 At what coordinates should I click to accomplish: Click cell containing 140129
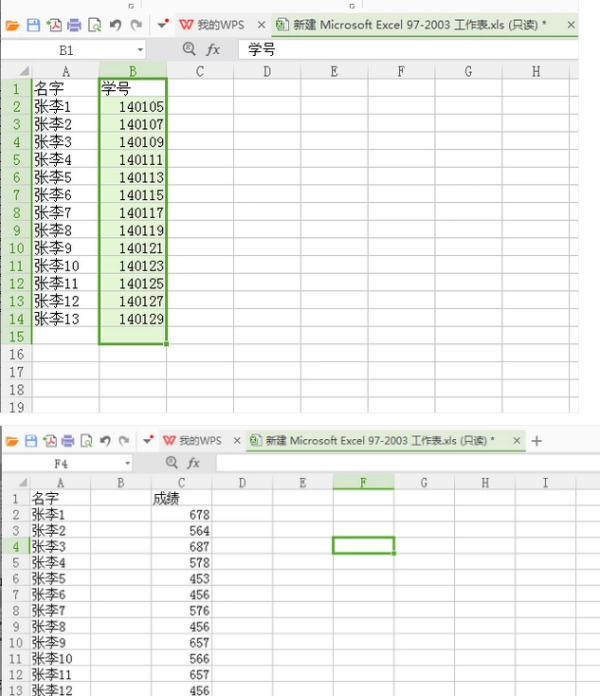[x=133, y=319]
